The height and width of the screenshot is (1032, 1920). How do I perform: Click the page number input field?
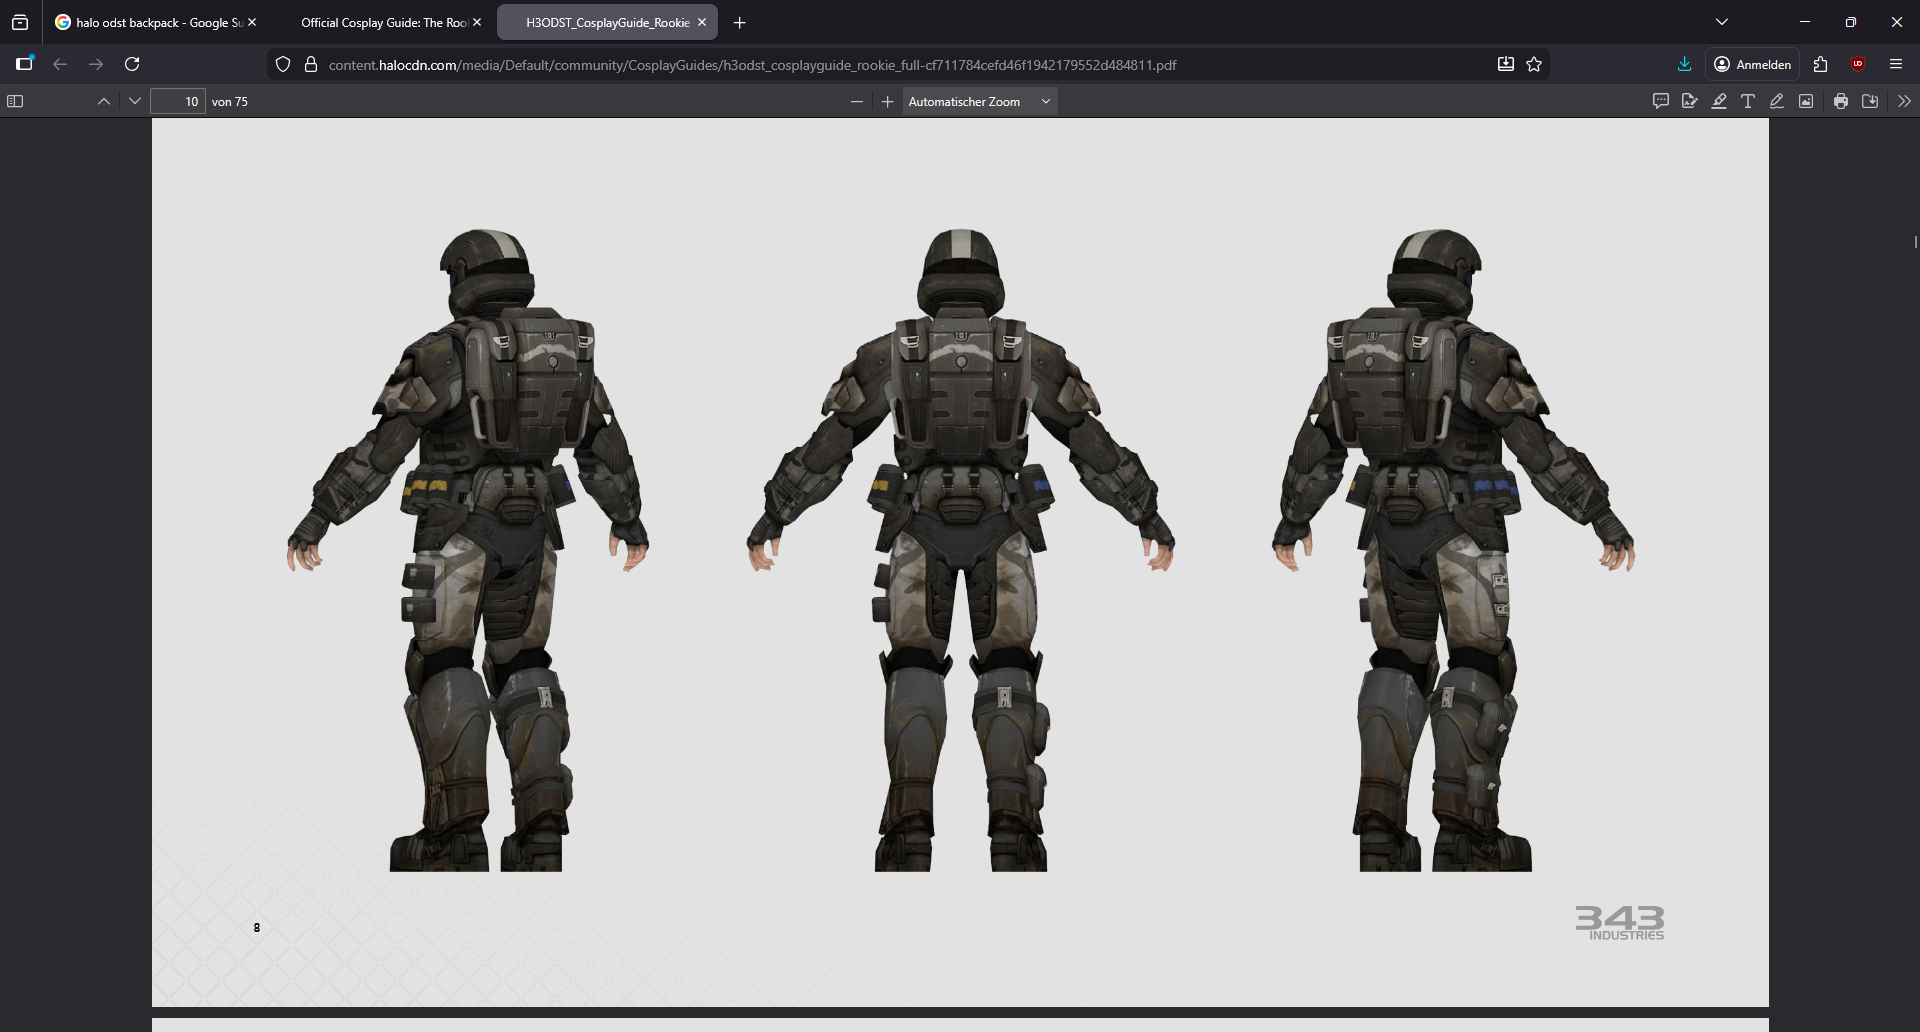point(178,101)
